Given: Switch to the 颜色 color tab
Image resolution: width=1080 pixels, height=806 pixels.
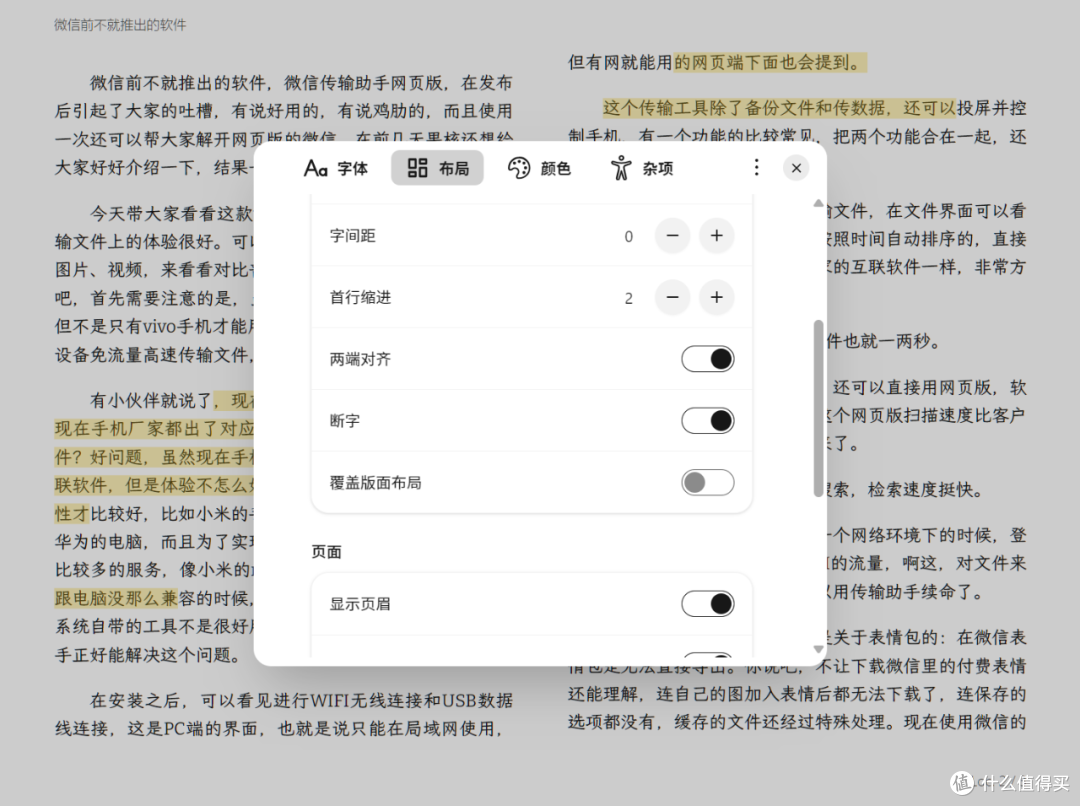Looking at the screenshot, I should [x=539, y=168].
